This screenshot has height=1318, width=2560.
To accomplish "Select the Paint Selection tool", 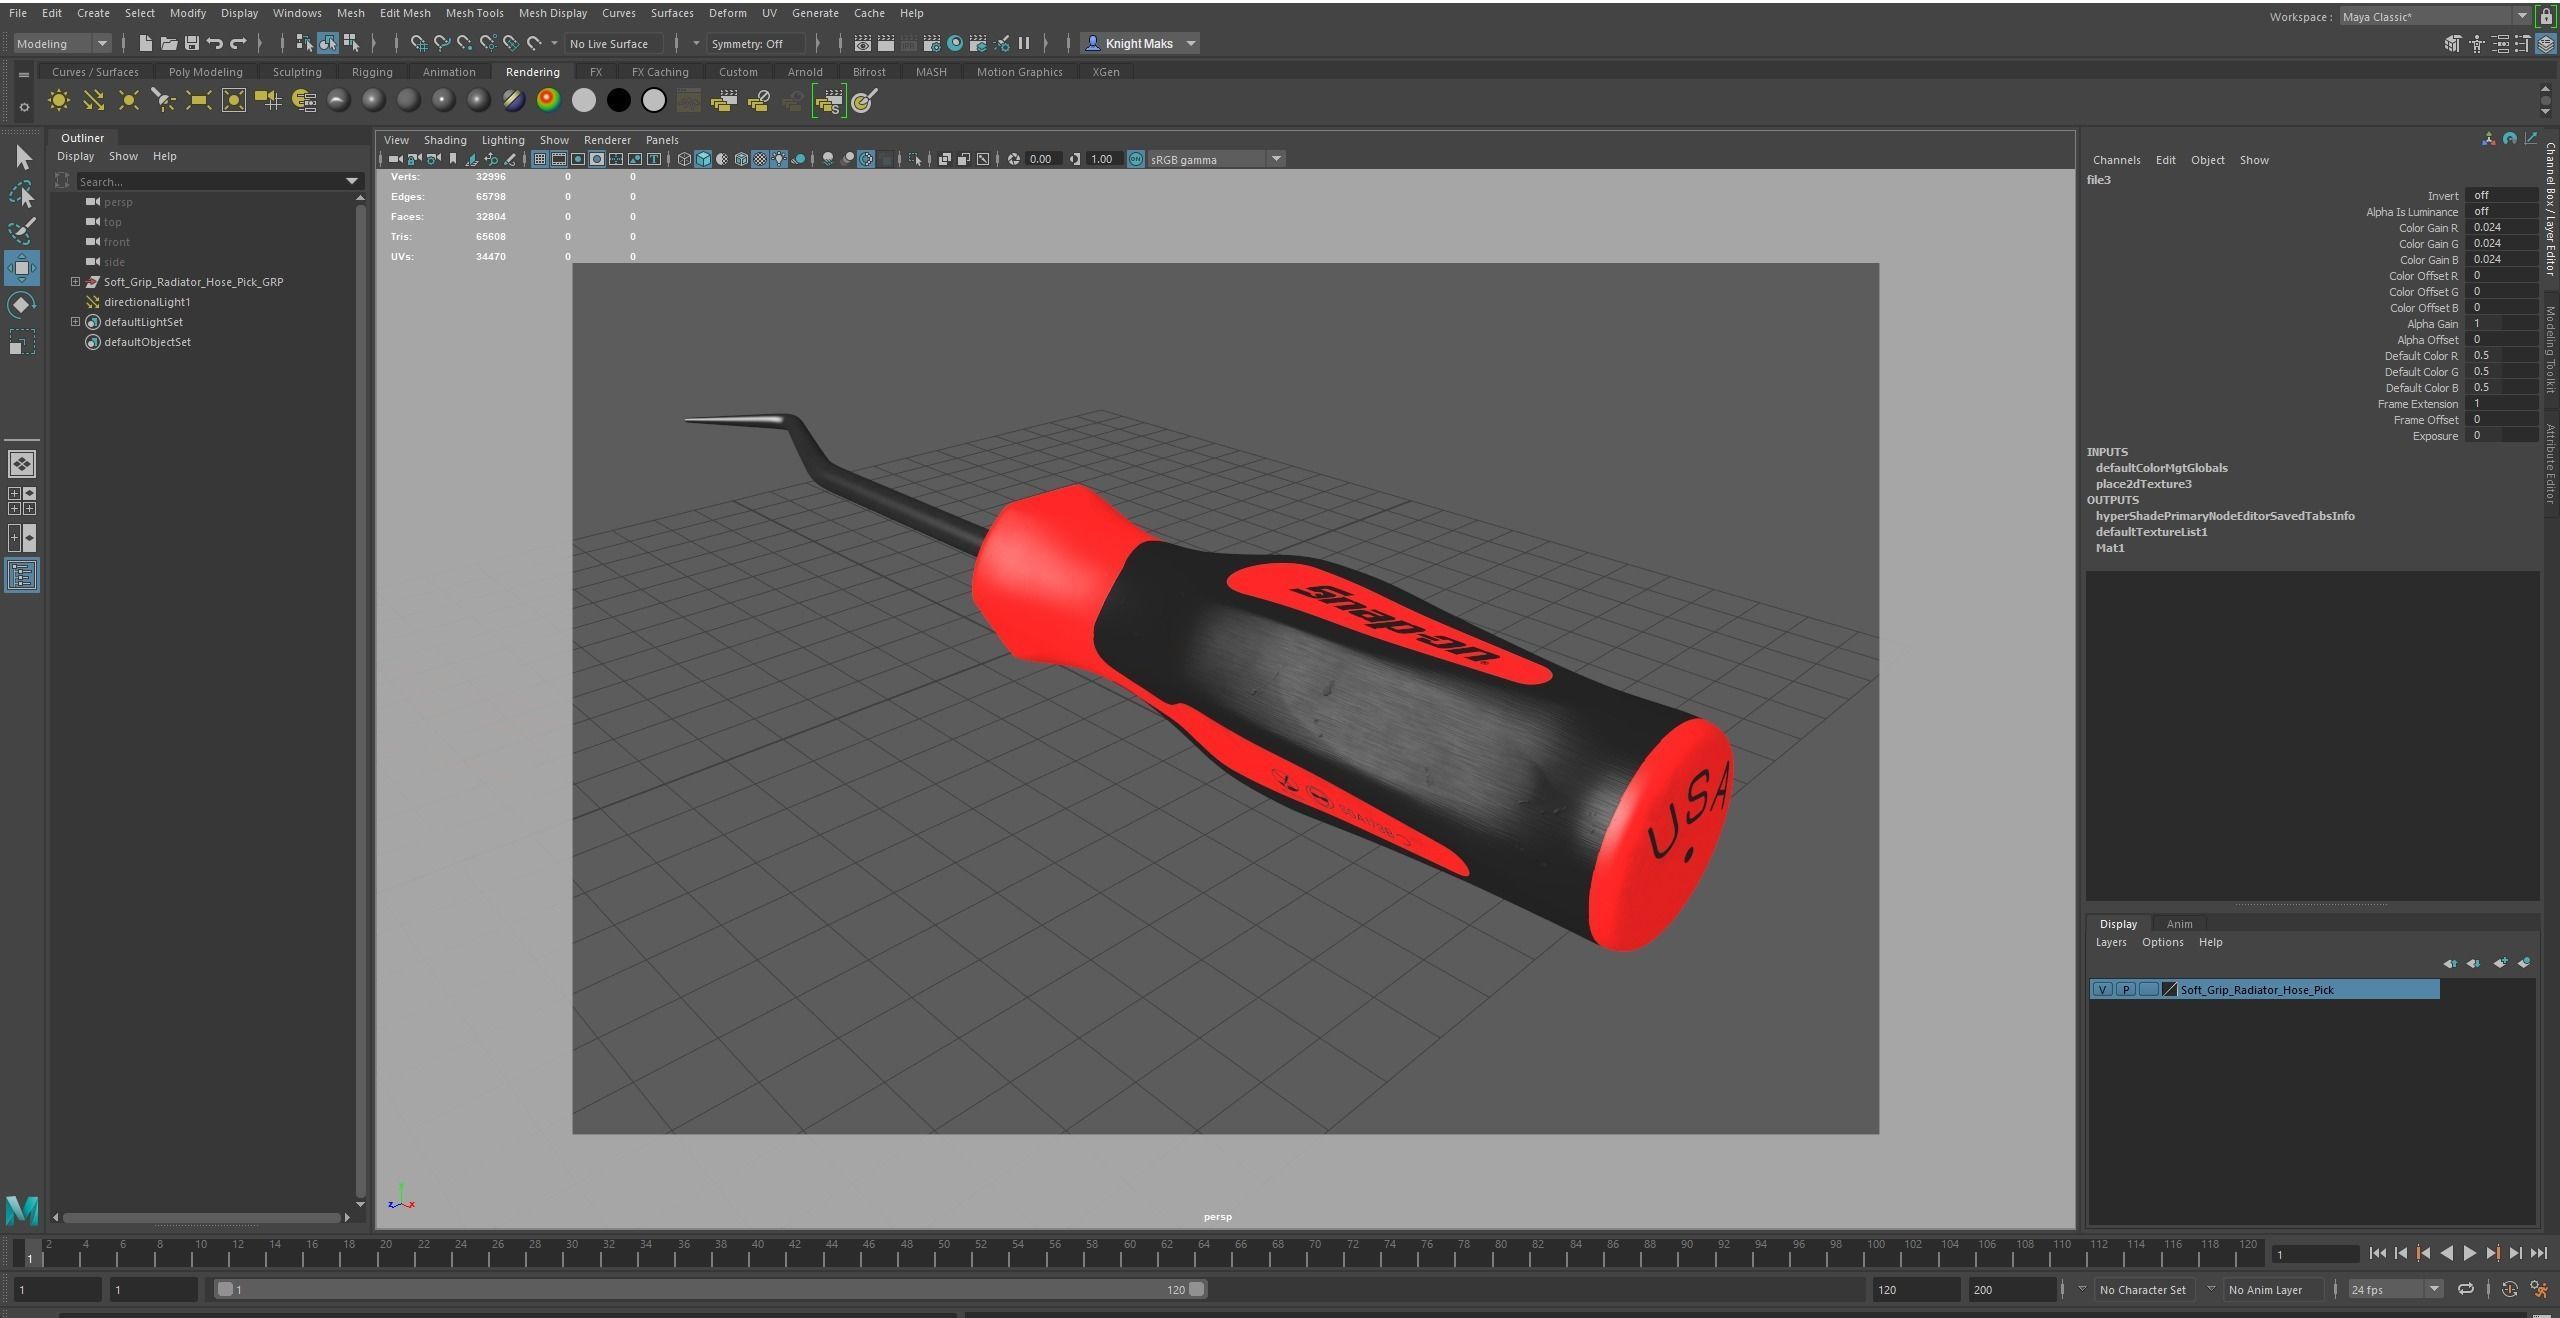I will coord(22,231).
